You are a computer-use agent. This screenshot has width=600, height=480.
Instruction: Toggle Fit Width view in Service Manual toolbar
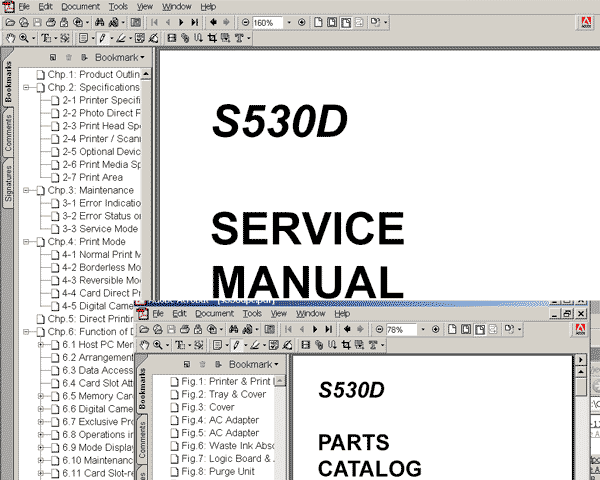346,23
